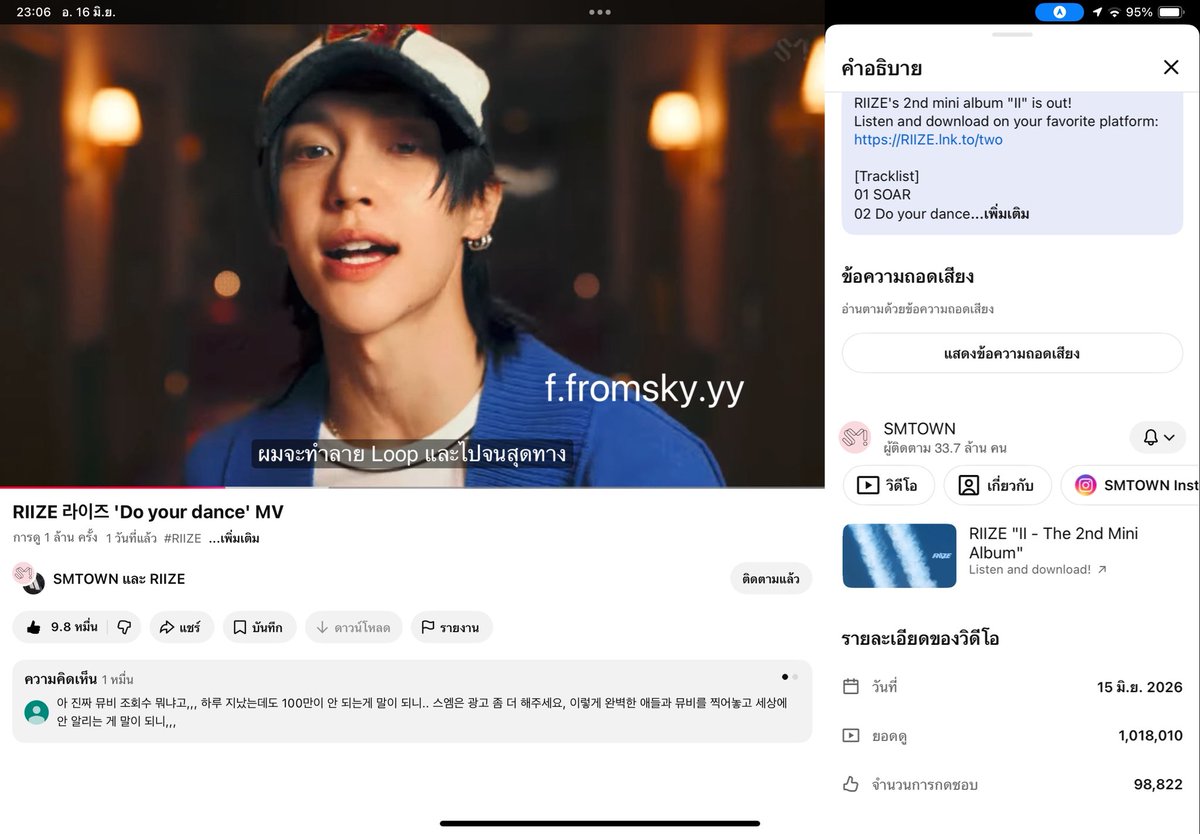Tap the location arrow status icon
Viewport: 1200px width, 834px height.
point(1096,12)
